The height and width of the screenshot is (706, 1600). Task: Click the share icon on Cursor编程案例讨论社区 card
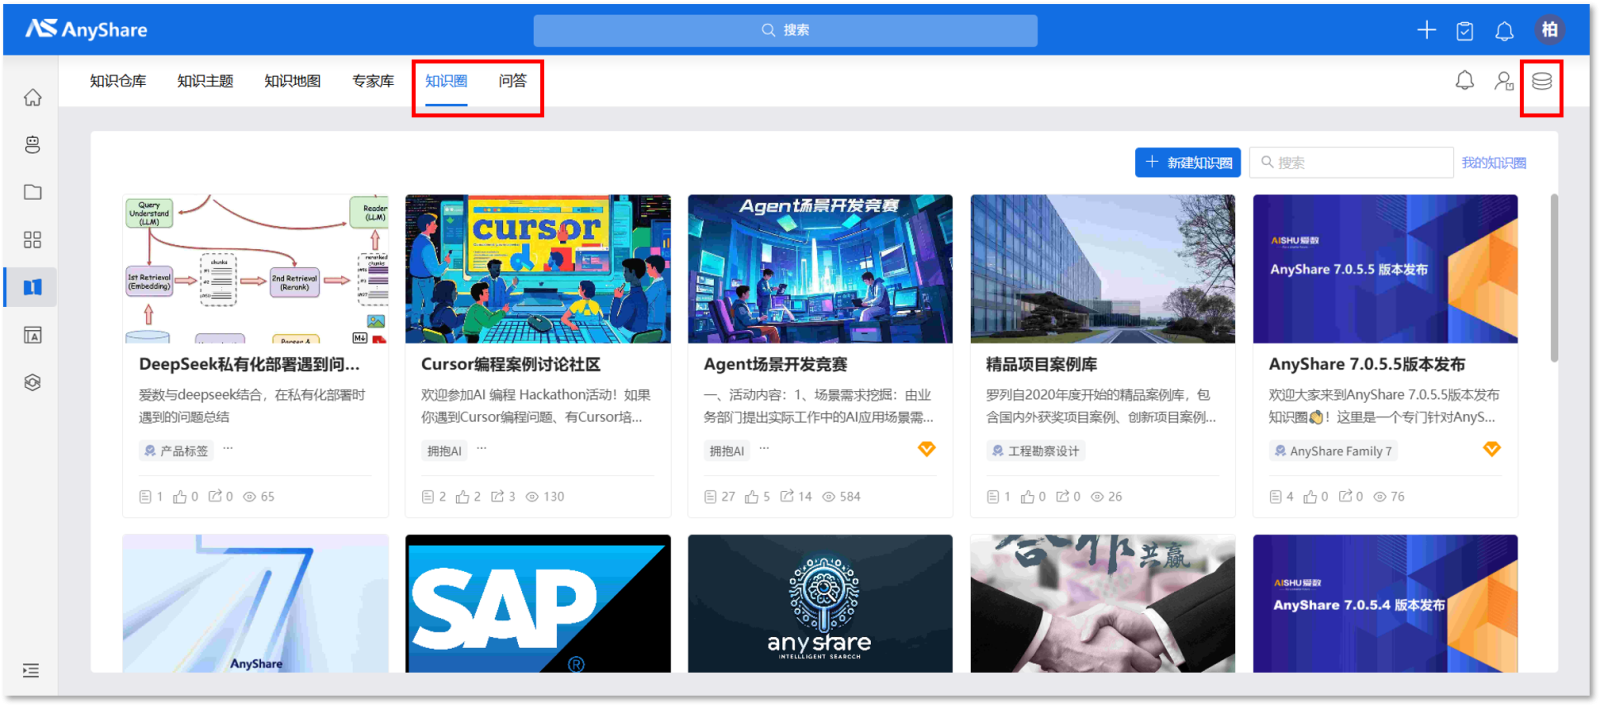[497, 496]
